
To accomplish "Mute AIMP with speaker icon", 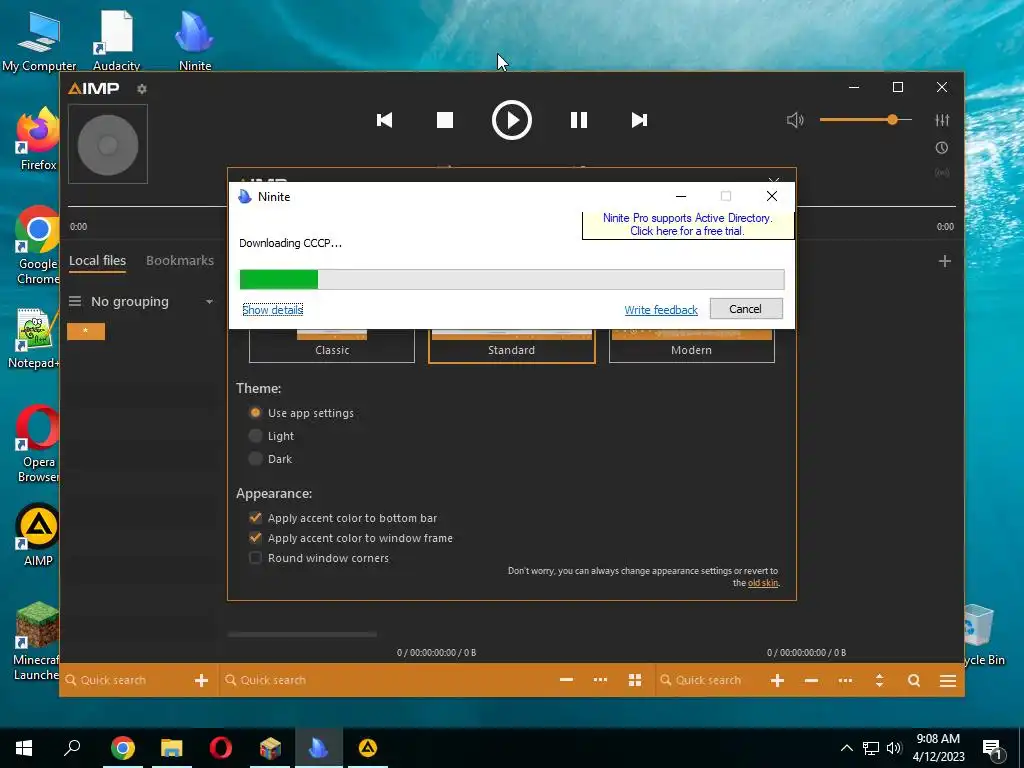I will tap(795, 120).
